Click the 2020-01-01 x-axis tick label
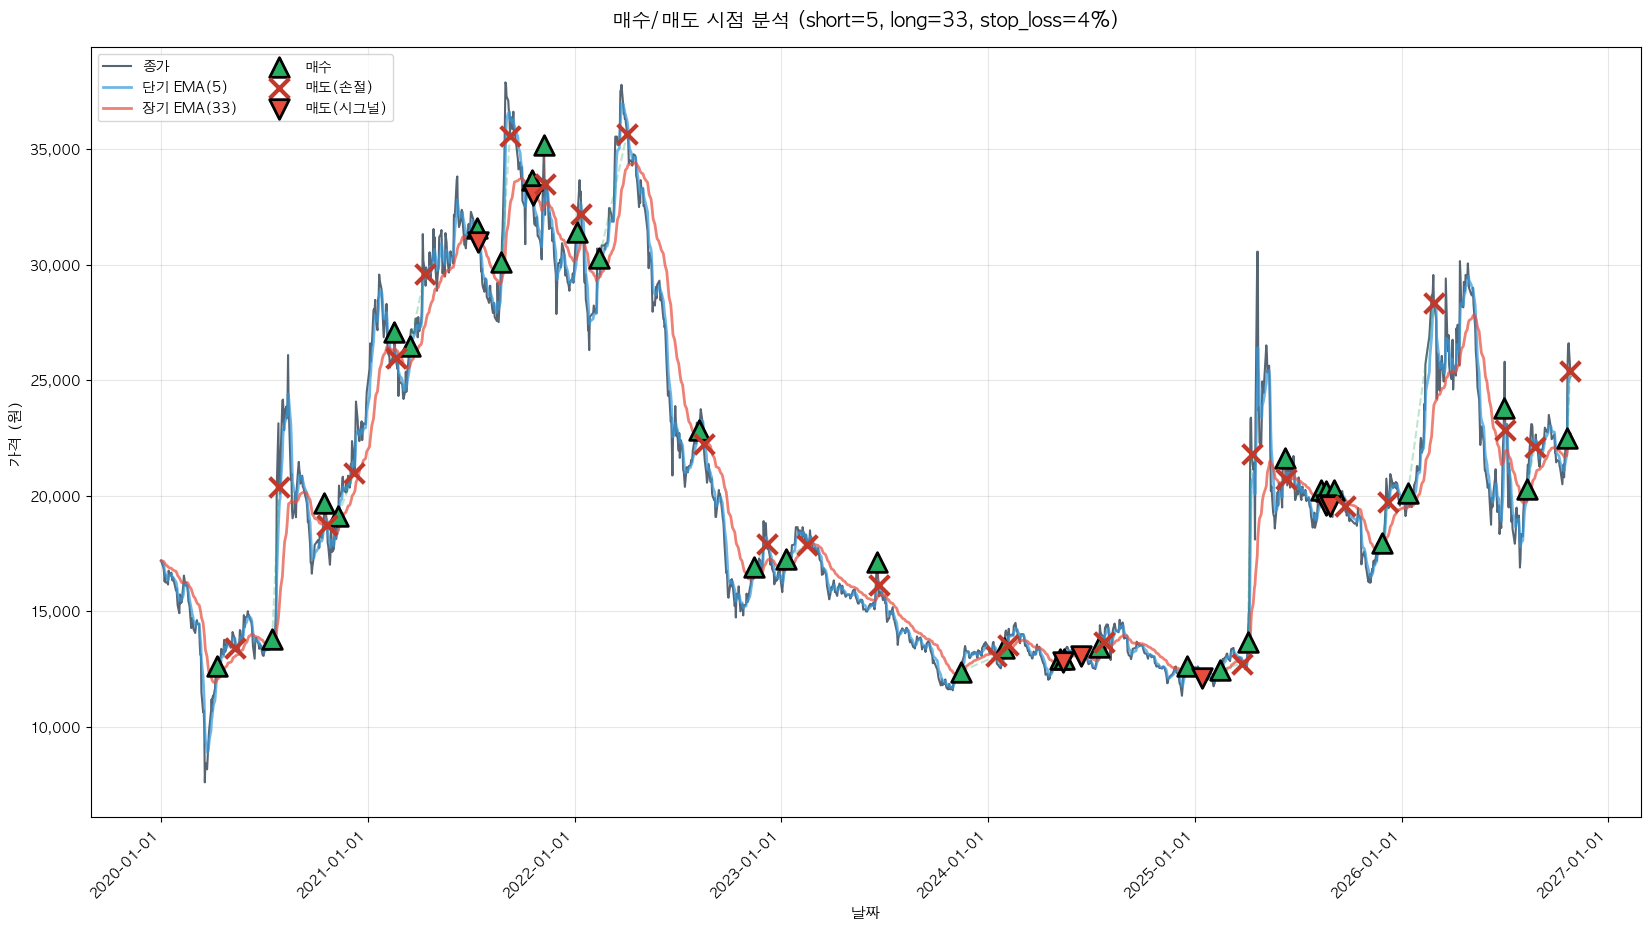 [127, 863]
